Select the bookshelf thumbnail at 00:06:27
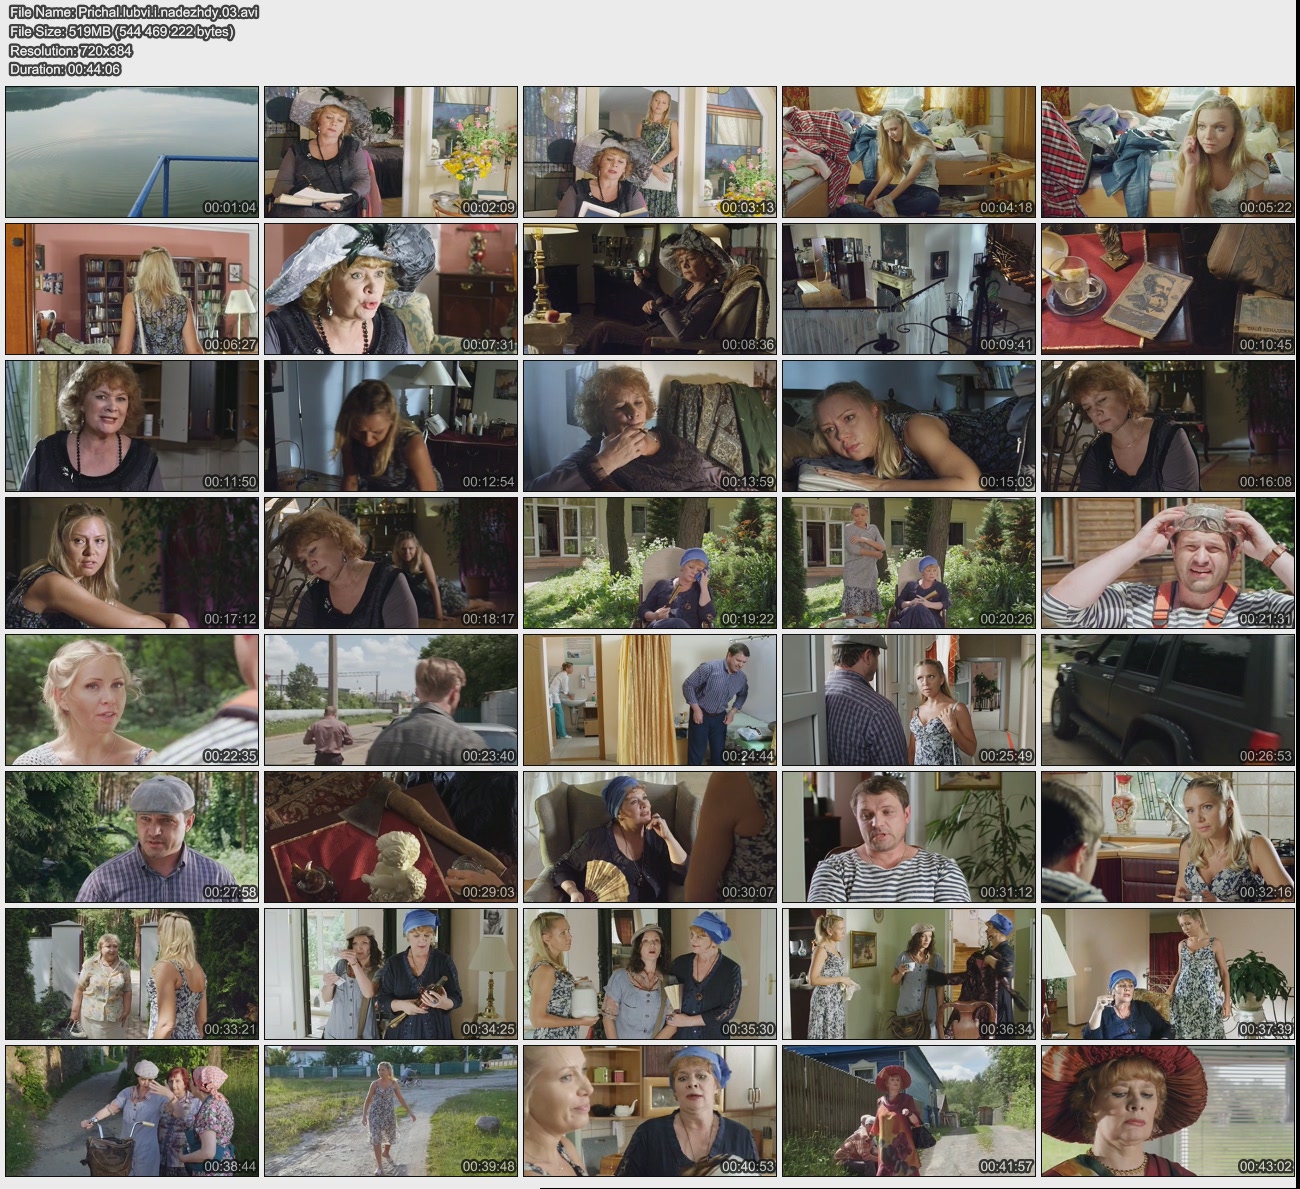Screen dimensions: 1300x1189 click(132, 289)
